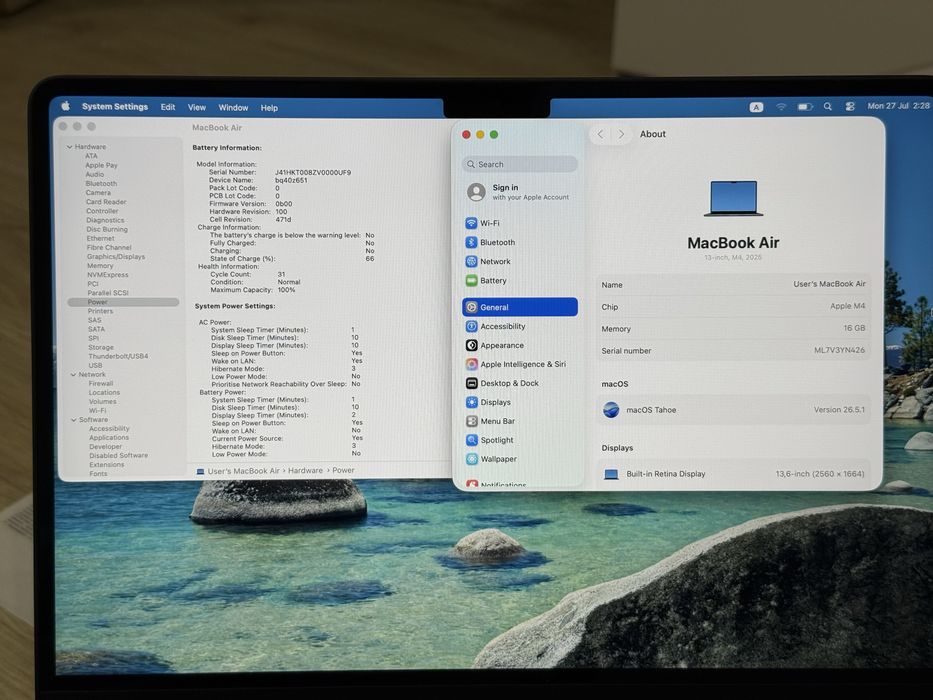This screenshot has height=700, width=933.
Task: Open the System Settings menu
Action: pyautogui.click(x=115, y=107)
